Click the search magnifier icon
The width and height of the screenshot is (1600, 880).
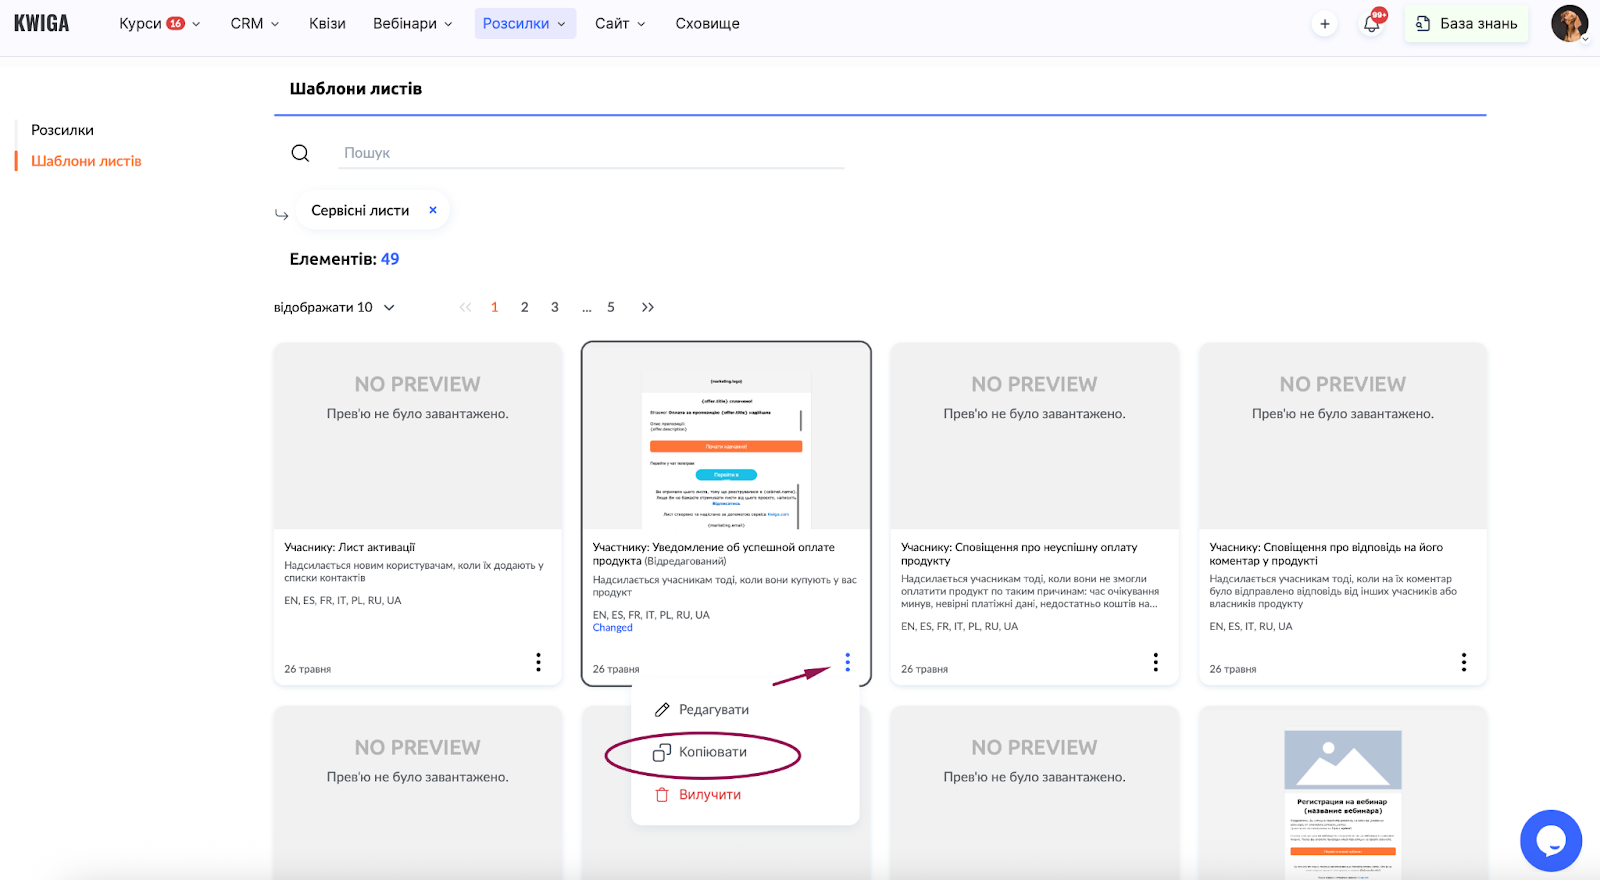300,153
